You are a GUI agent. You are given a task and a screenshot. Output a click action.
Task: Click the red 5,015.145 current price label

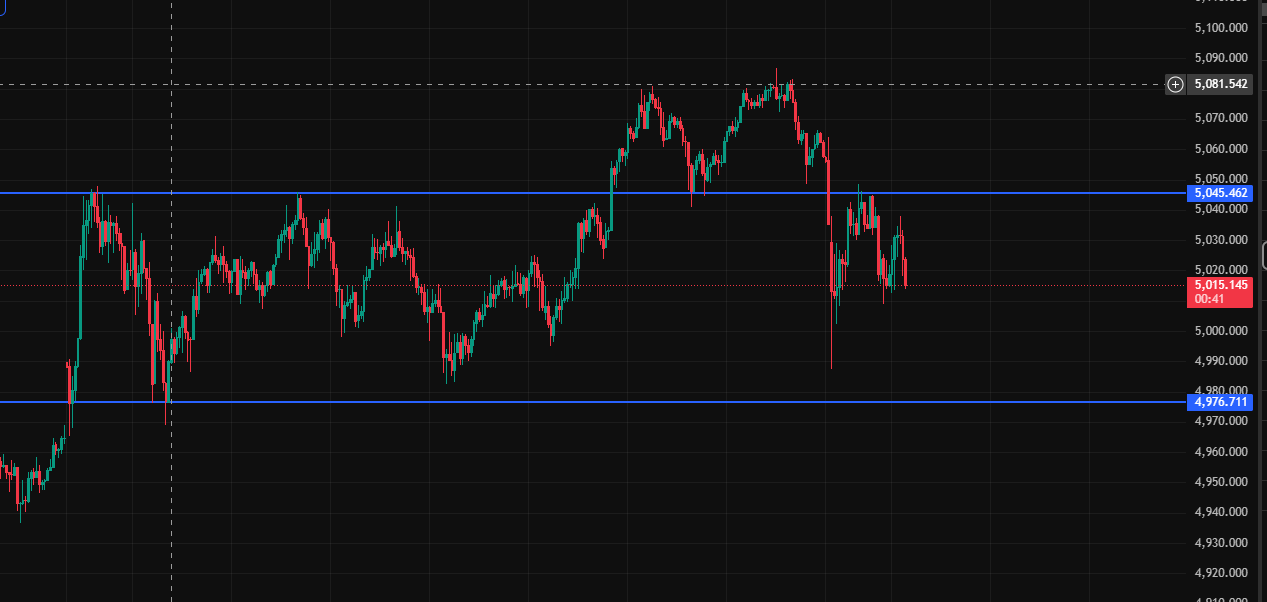click(1220, 285)
